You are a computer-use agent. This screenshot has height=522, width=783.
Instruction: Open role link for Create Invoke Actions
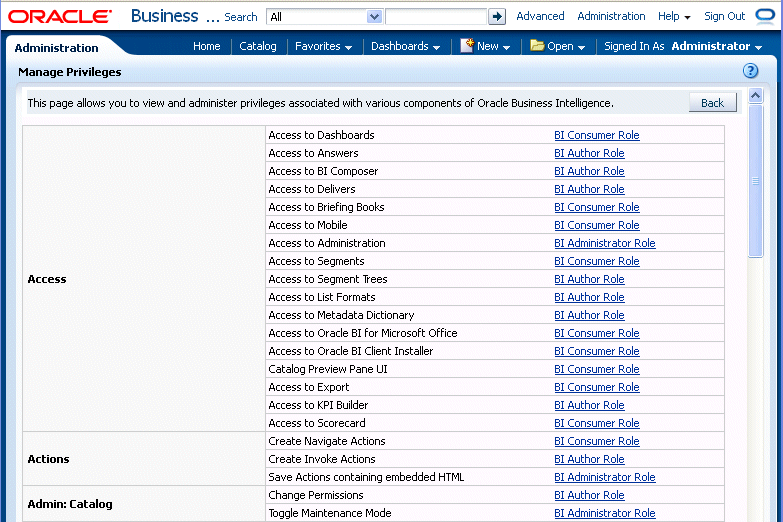[x=589, y=459]
